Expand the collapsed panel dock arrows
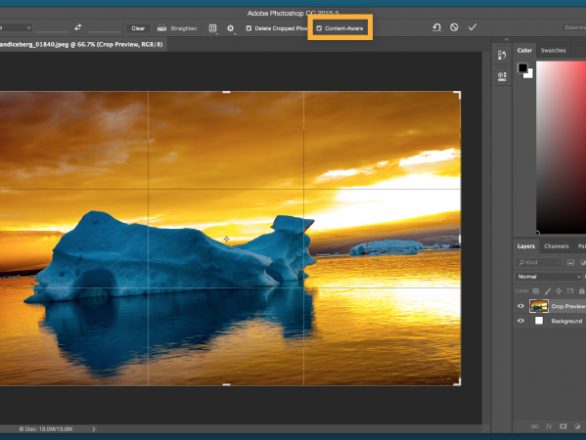This screenshot has height=440, width=586. click(x=506, y=39)
